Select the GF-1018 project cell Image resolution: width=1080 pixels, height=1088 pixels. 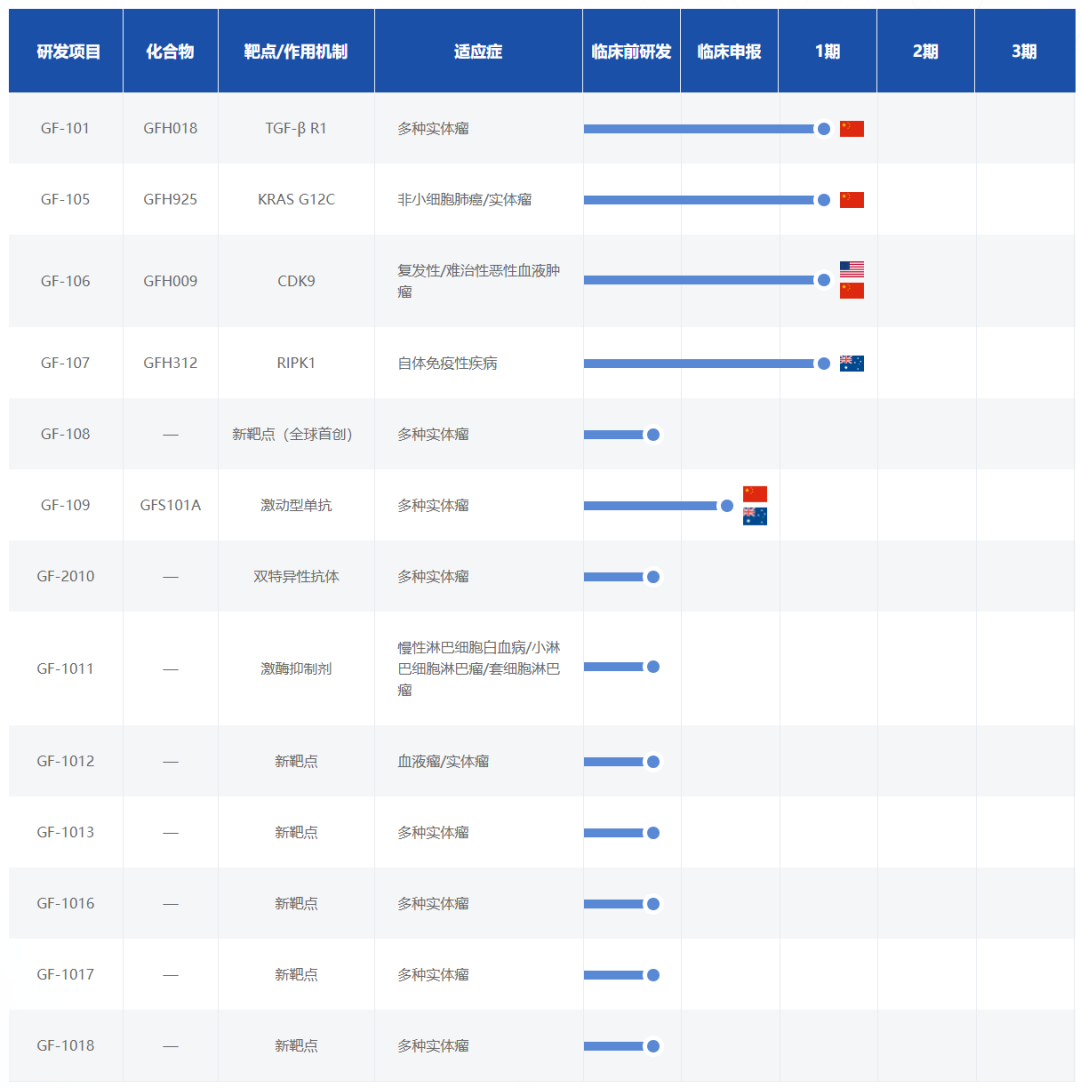[65, 1046]
